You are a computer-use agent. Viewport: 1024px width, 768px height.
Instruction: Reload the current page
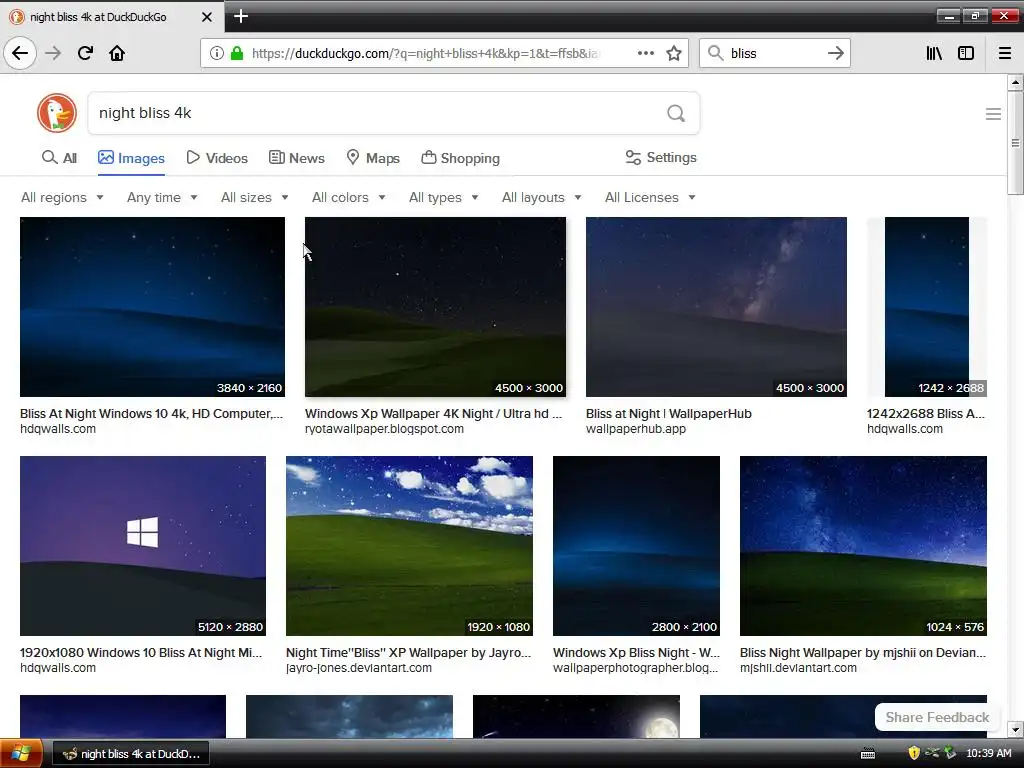coord(85,53)
